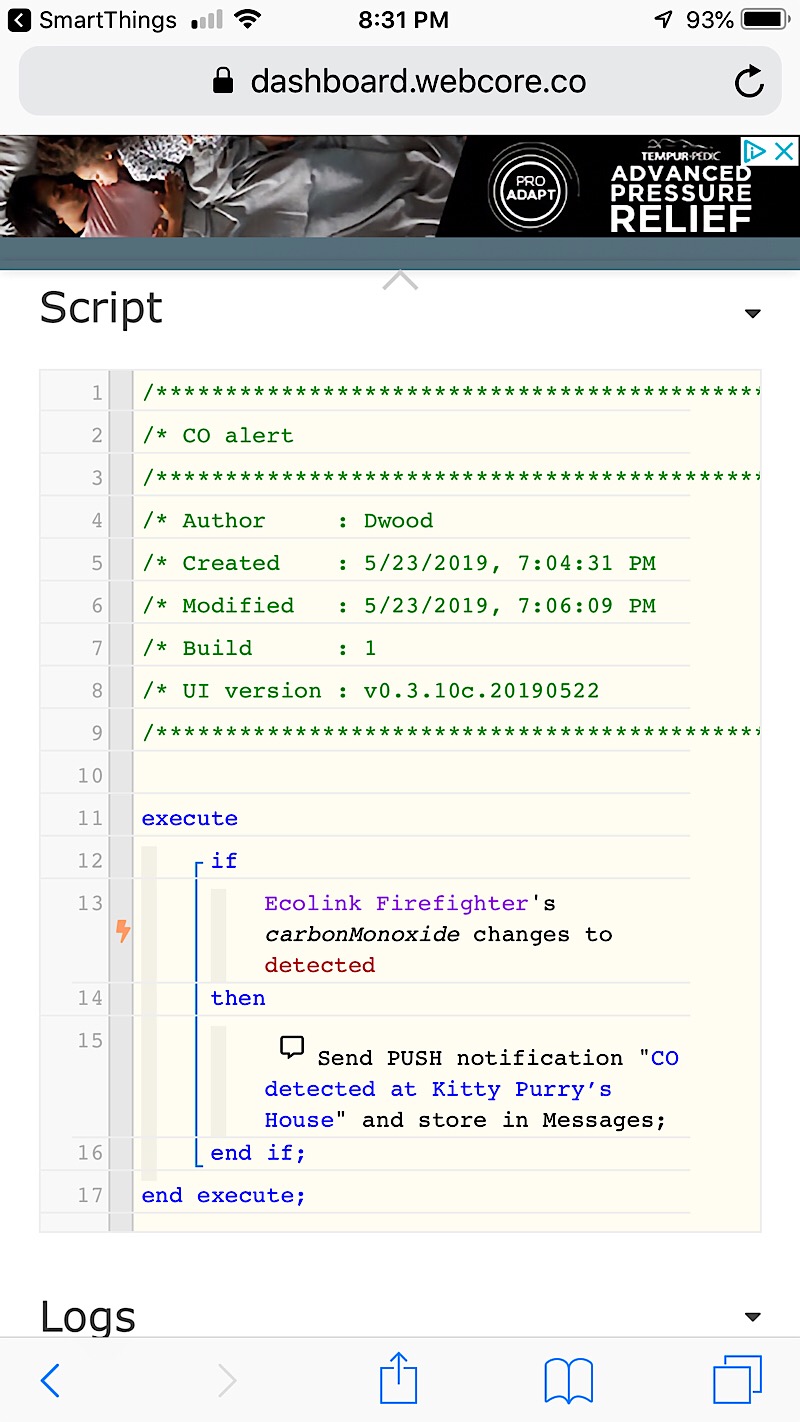Tap the Wi-Fi status icon
Screen dimensions: 800x1422
coord(249,19)
